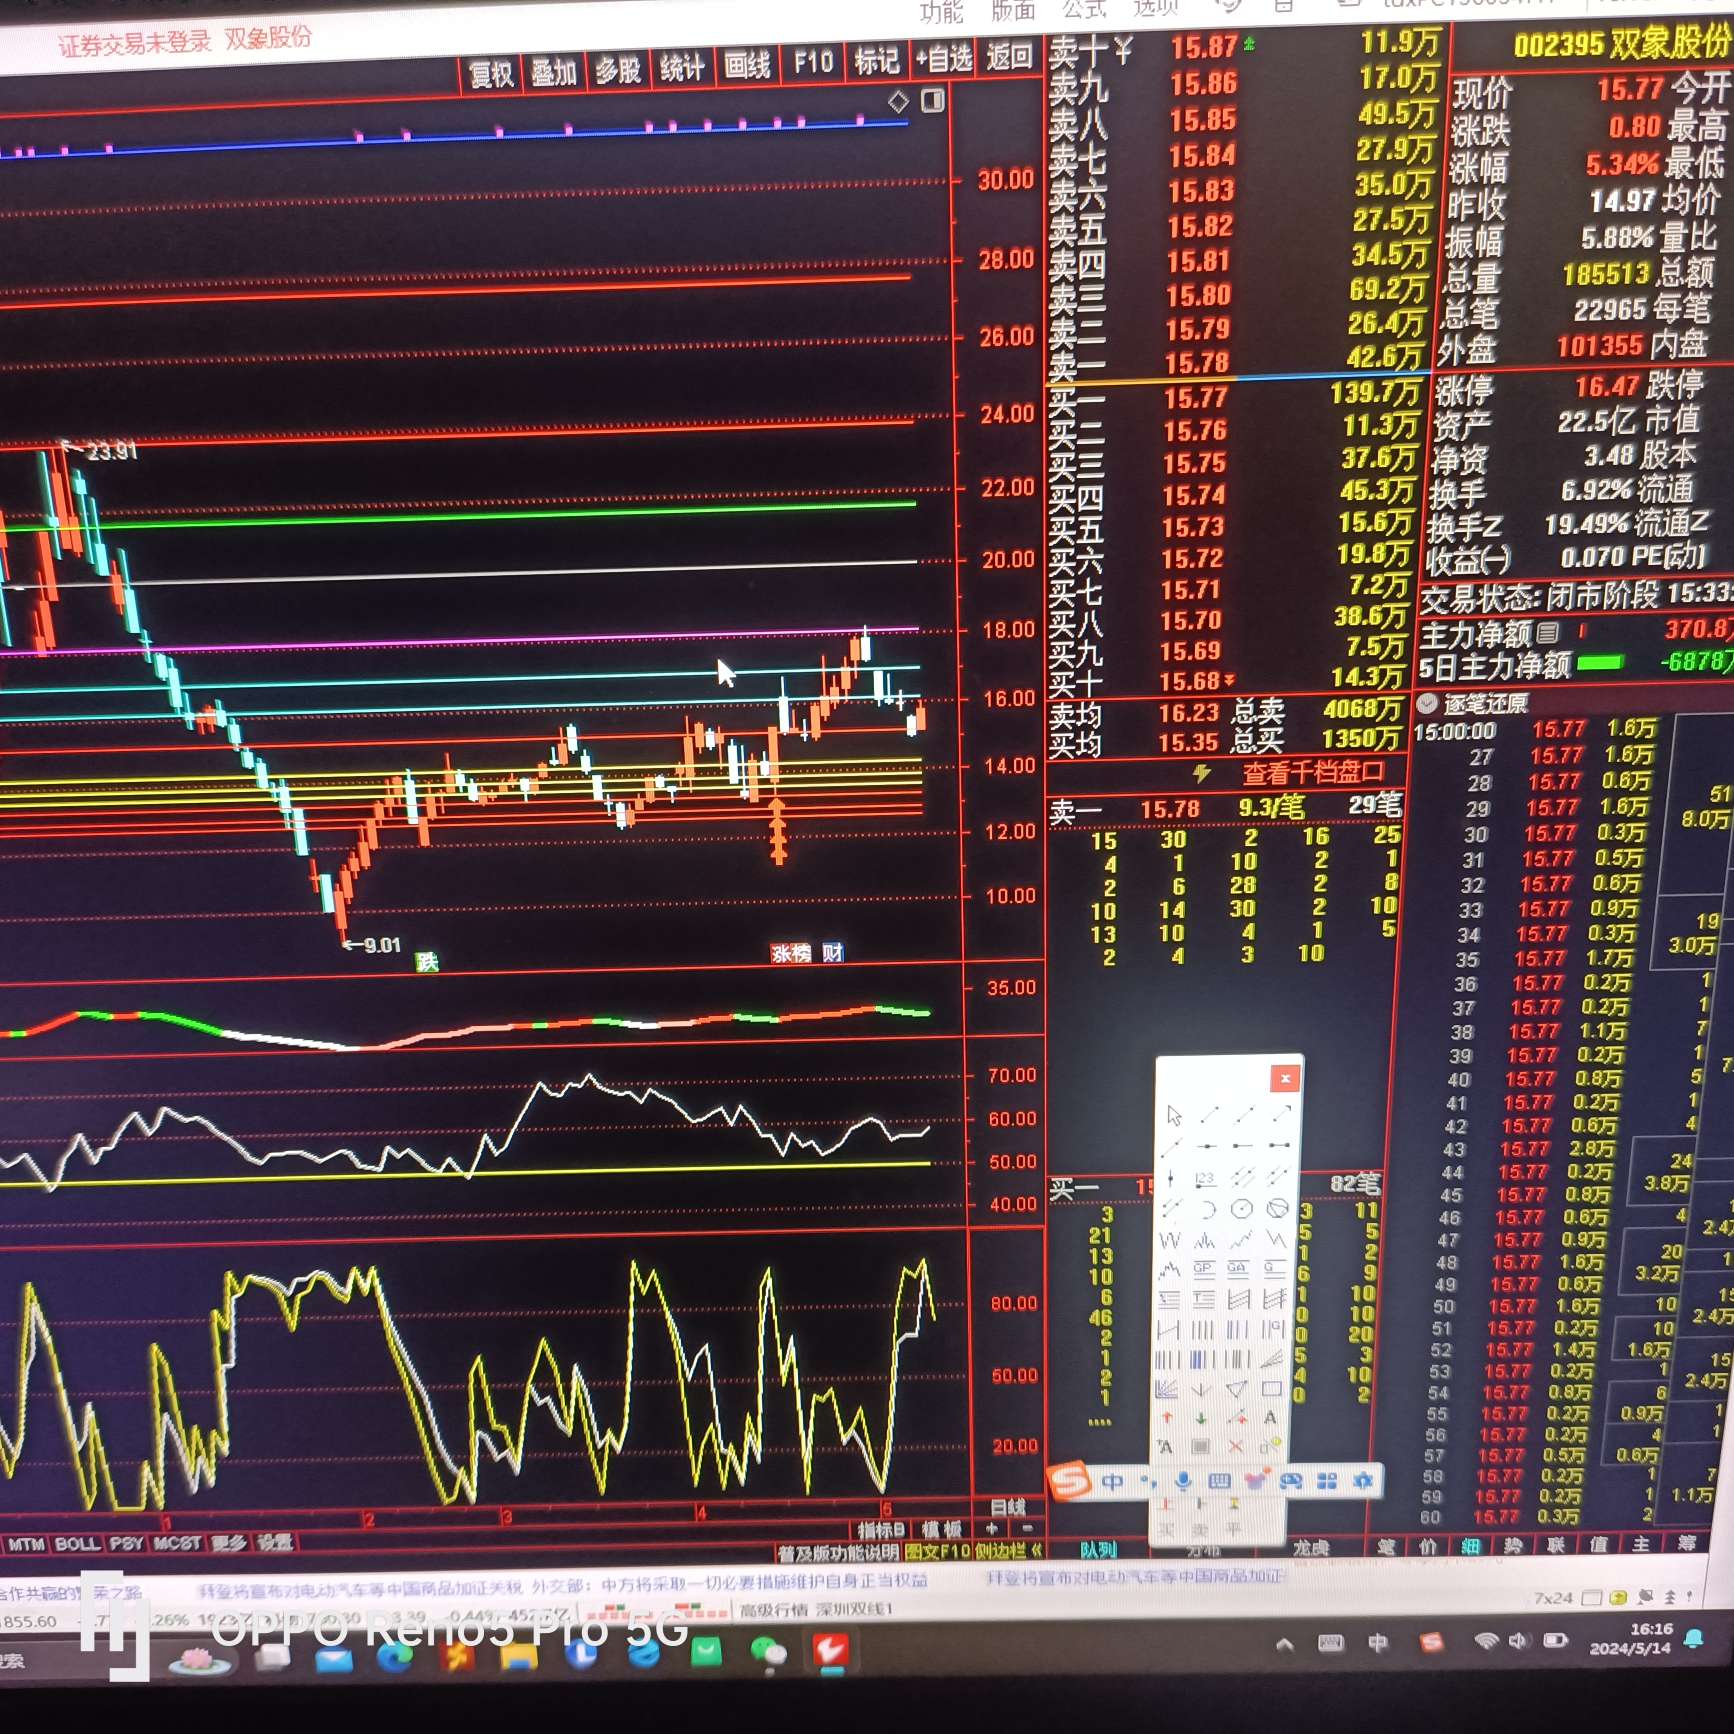Click the Sogou input method S logo
This screenshot has width=1734, height=1734.
[x=1068, y=1480]
